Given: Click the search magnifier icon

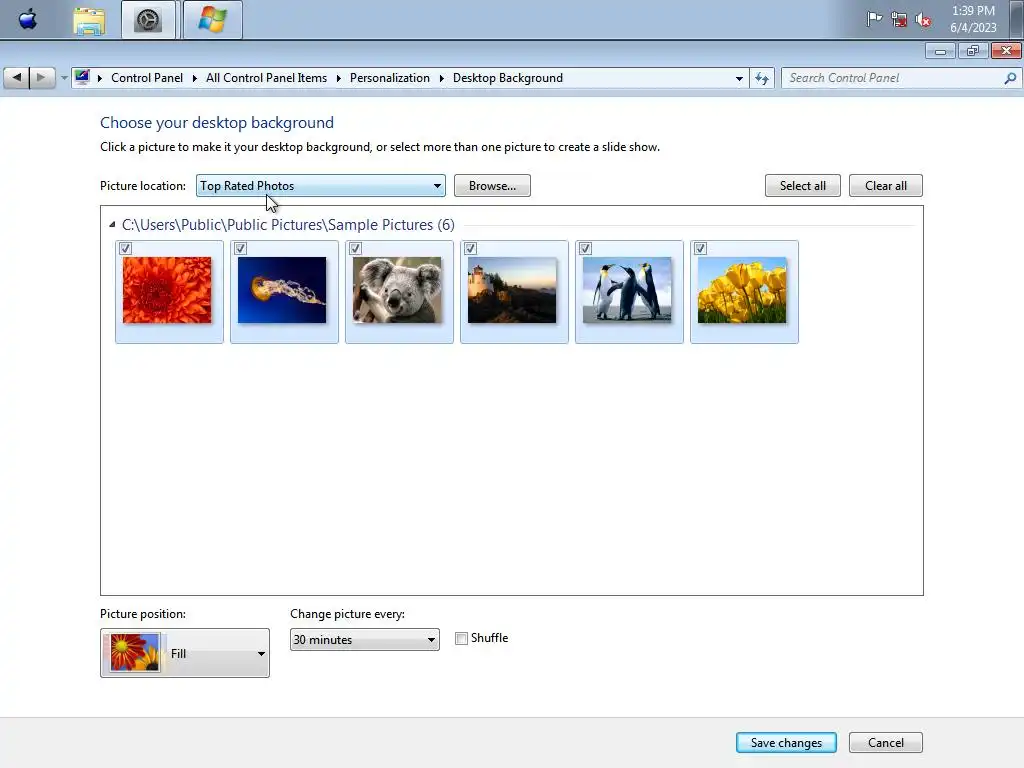Looking at the screenshot, I should click(1010, 78).
